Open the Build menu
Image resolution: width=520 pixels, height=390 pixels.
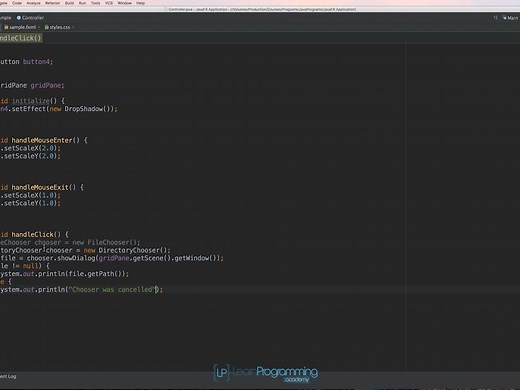click(x=69, y=3)
